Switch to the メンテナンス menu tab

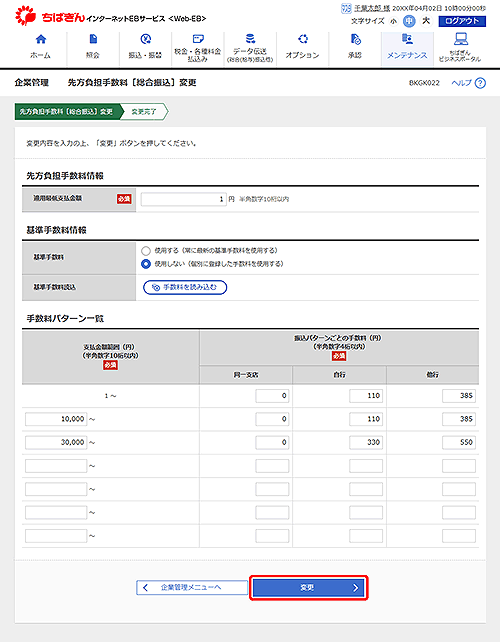407,49
